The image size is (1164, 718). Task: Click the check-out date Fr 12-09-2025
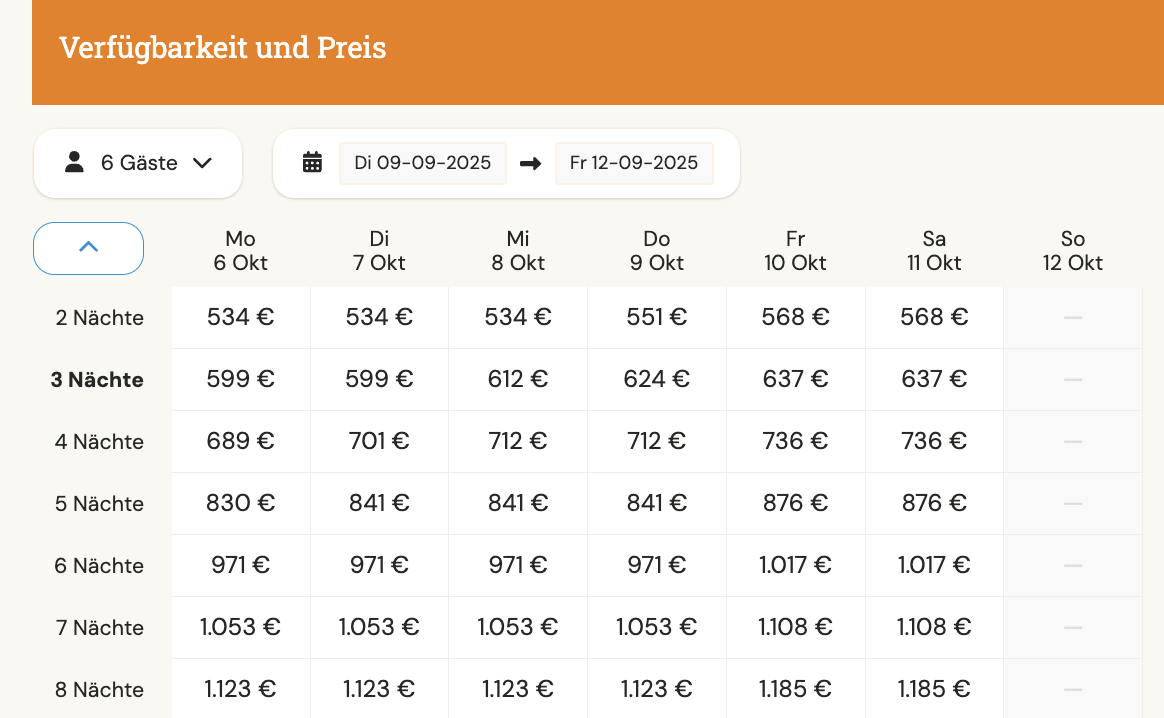click(634, 163)
